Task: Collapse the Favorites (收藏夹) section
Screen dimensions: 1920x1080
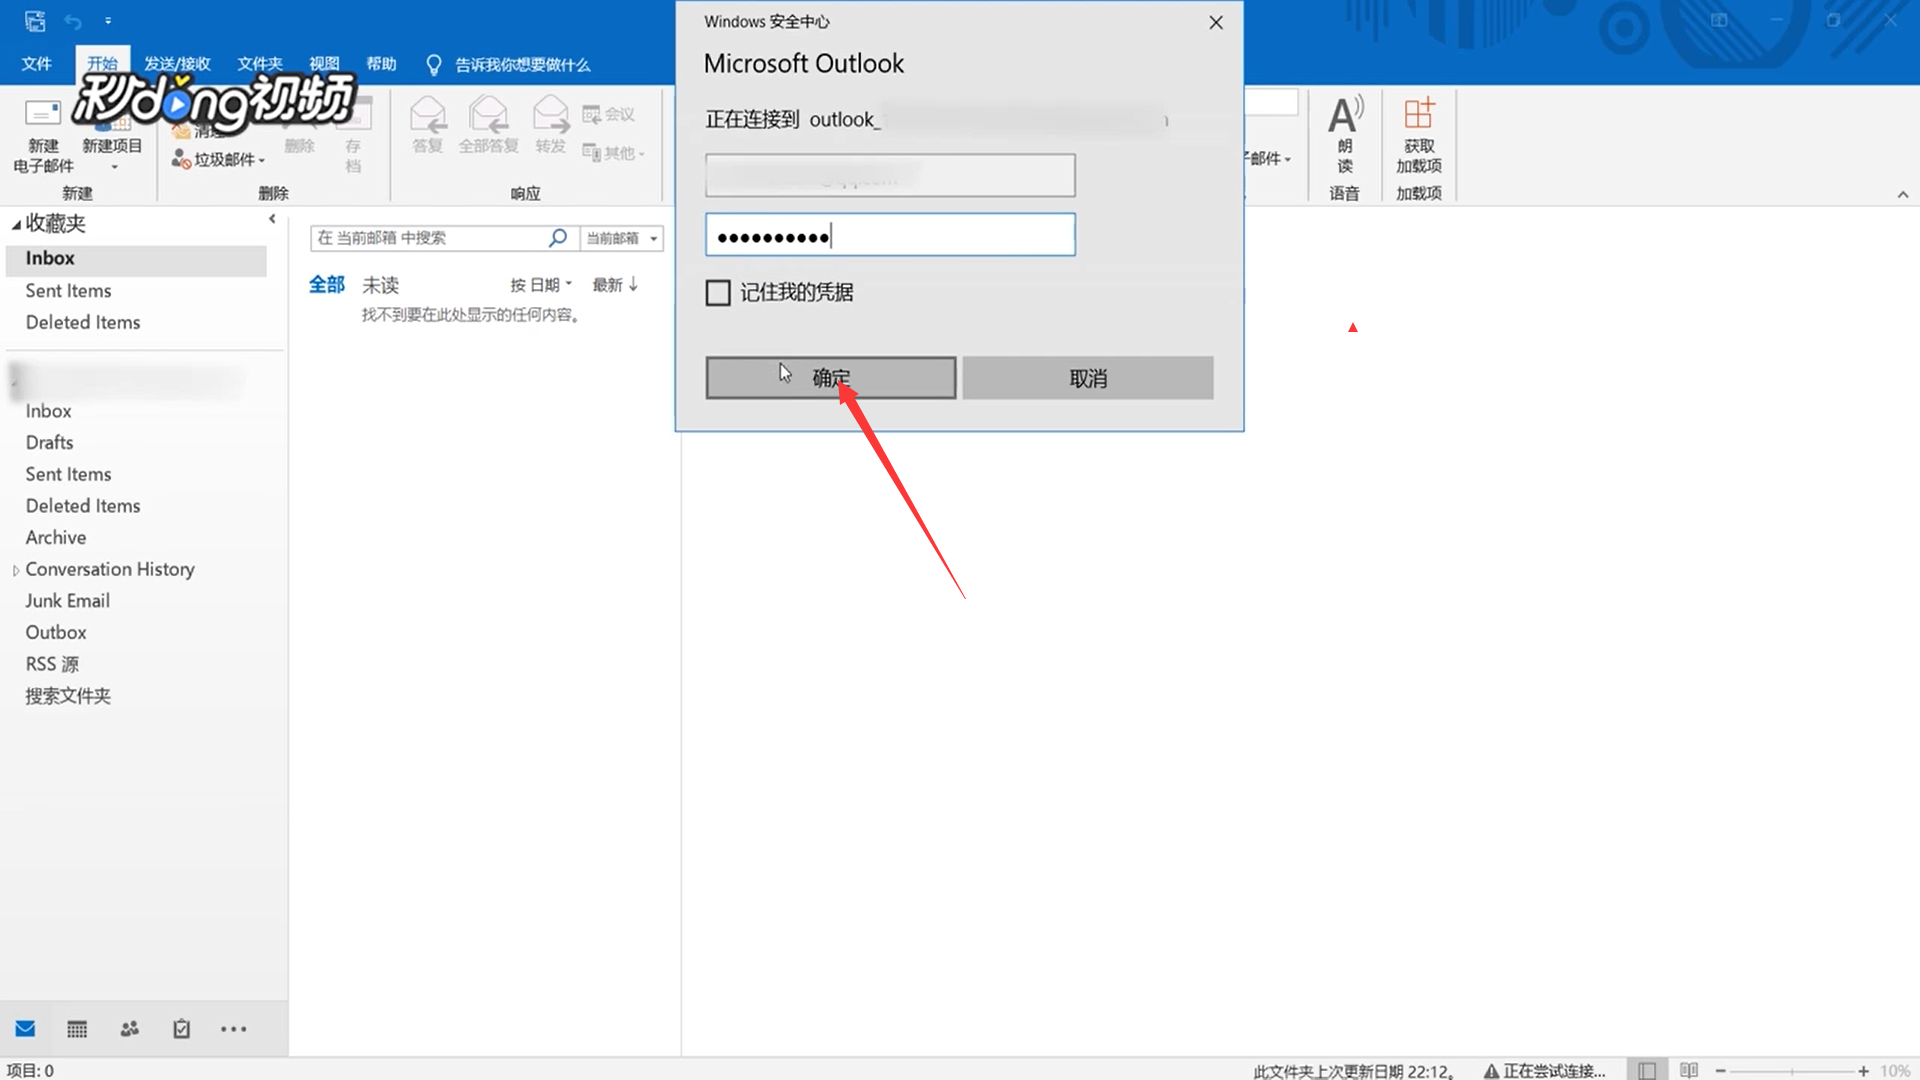Action: (16, 225)
